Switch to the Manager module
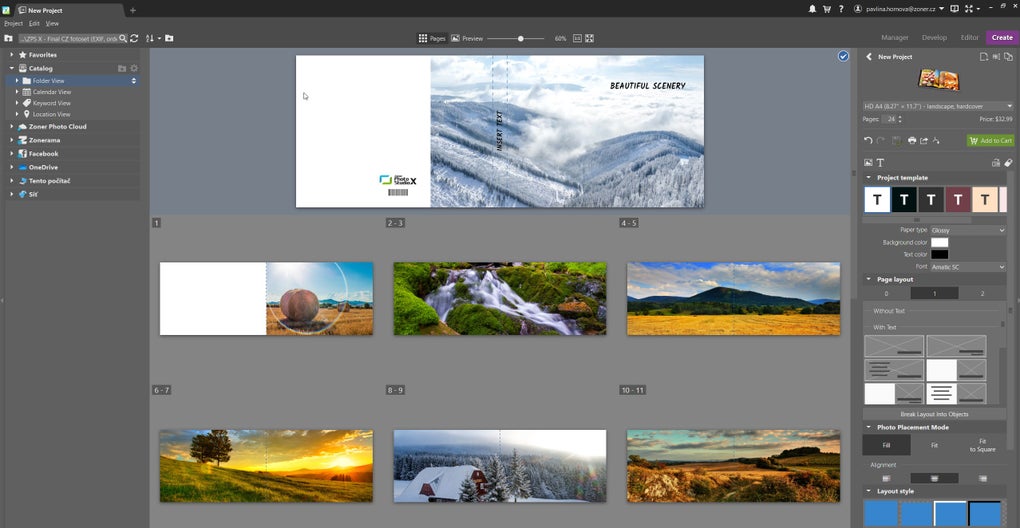Image resolution: width=1020 pixels, height=528 pixels. pyautogui.click(x=895, y=38)
